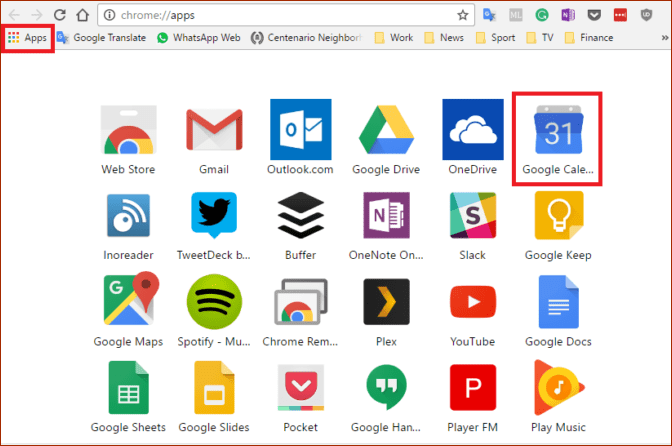Expand the Finance bookmarks folder
The width and height of the screenshot is (672, 446).
pyautogui.click(x=589, y=38)
